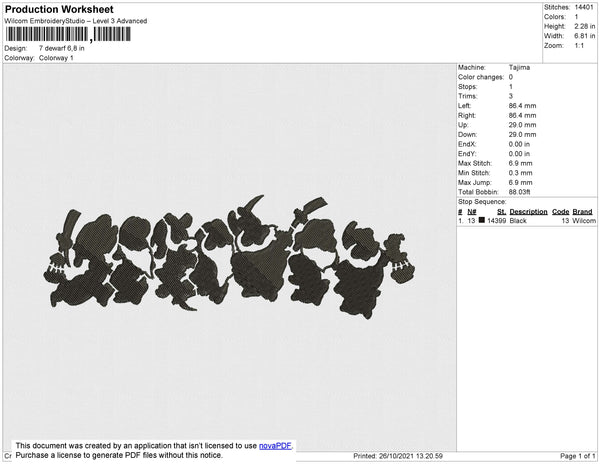Click the 'Code' column header

(561, 212)
